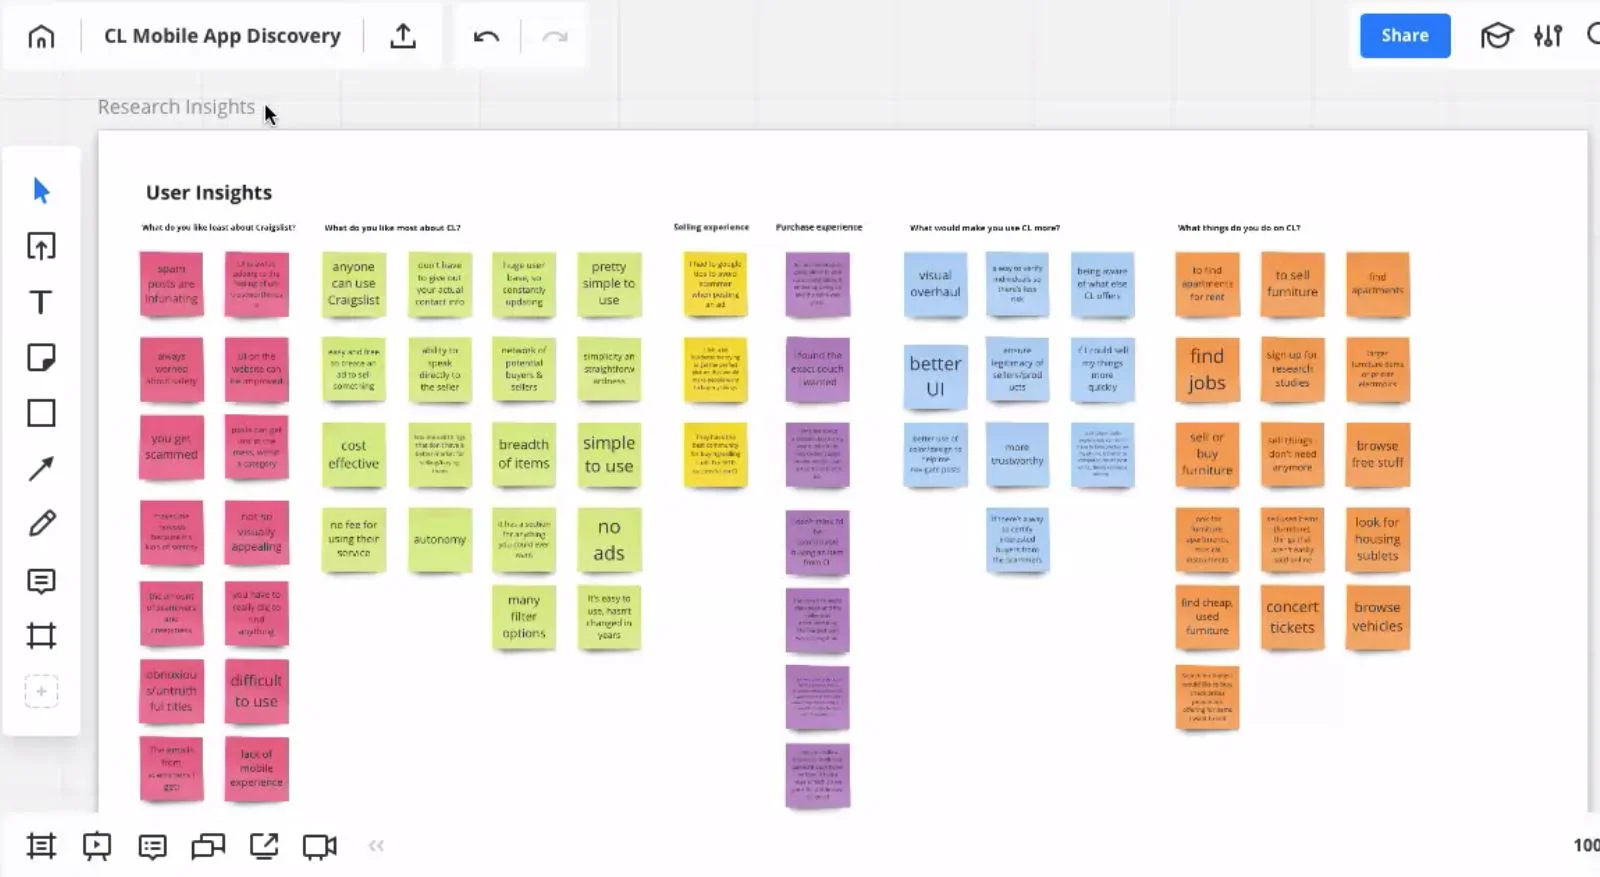Viewport: 1600px width, 877px height.
Task: Click the board title CL Mobile App Discovery
Action: click(x=222, y=36)
